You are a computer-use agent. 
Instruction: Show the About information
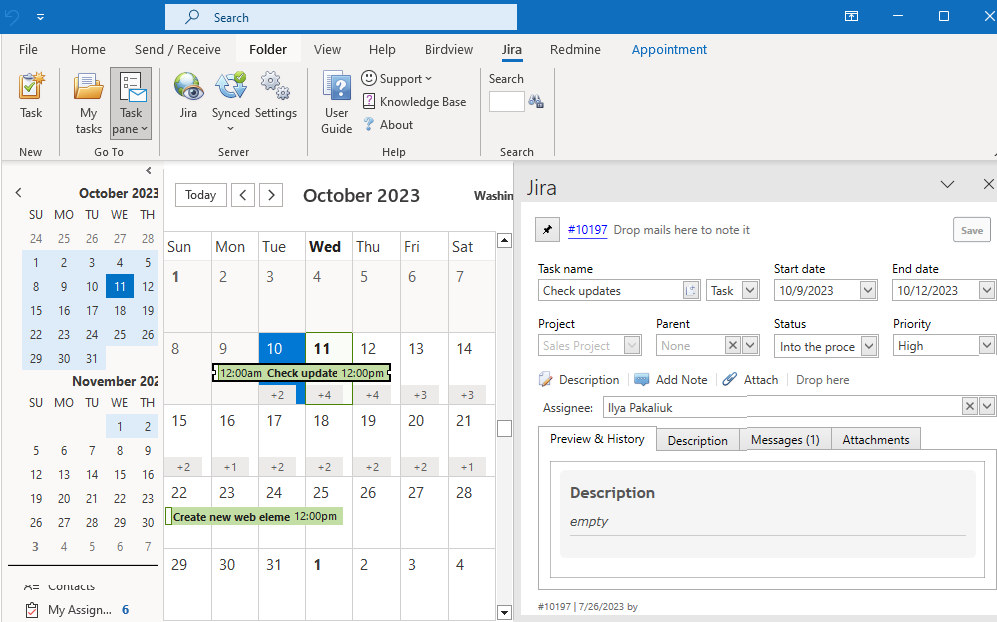[x=388, y=125]
